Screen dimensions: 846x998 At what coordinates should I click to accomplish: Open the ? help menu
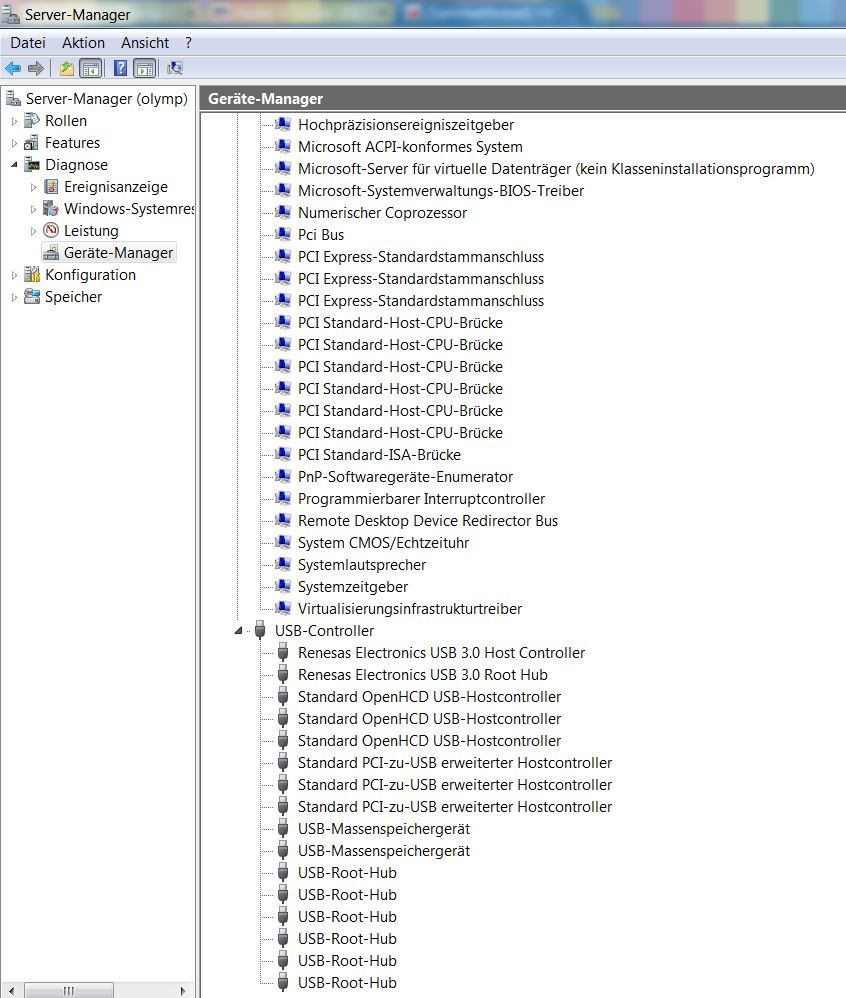(188, 43)
